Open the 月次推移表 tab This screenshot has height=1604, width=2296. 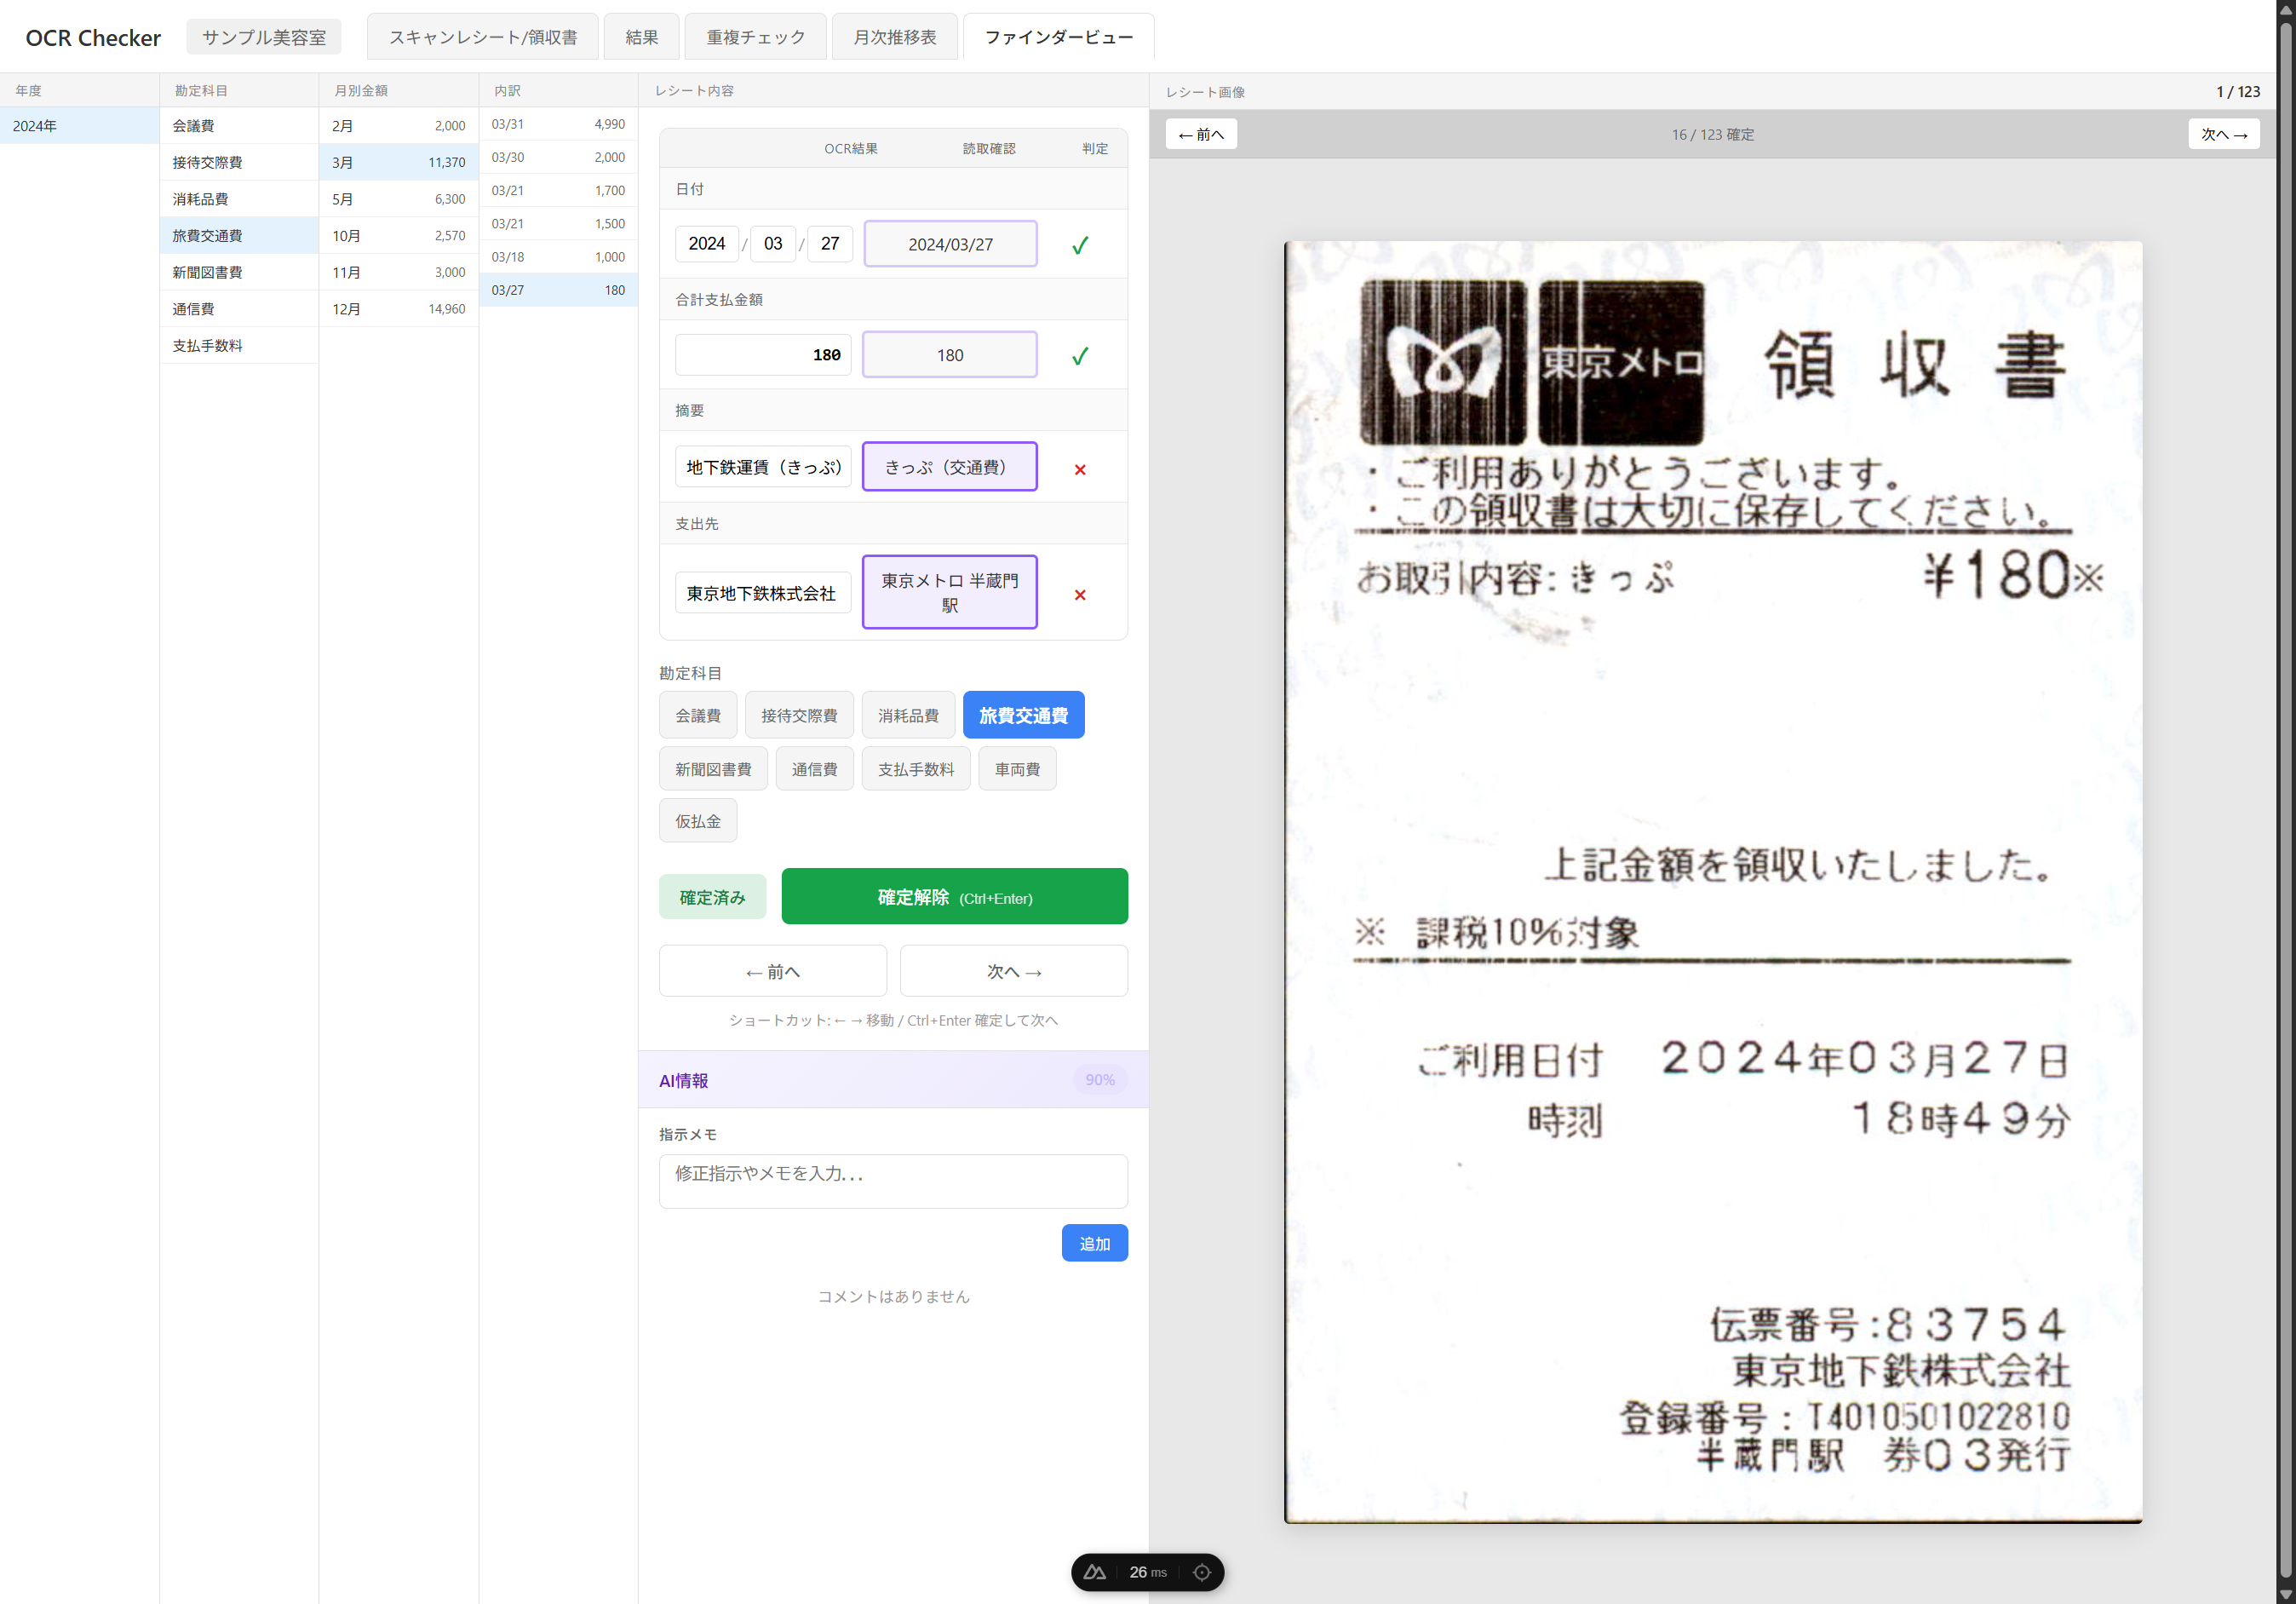click(x=894, y=37)
